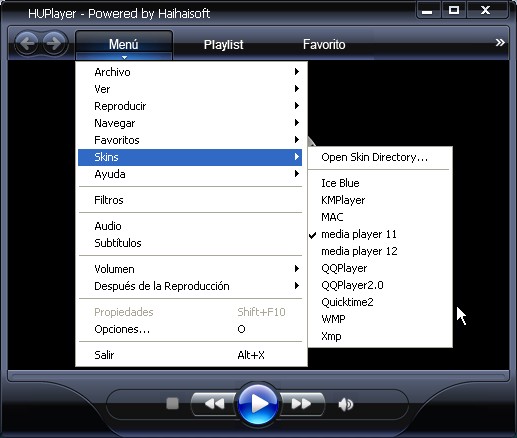The image size is (517, 438).
Task: Select Salir to exit the player
Action: (190, 355)
